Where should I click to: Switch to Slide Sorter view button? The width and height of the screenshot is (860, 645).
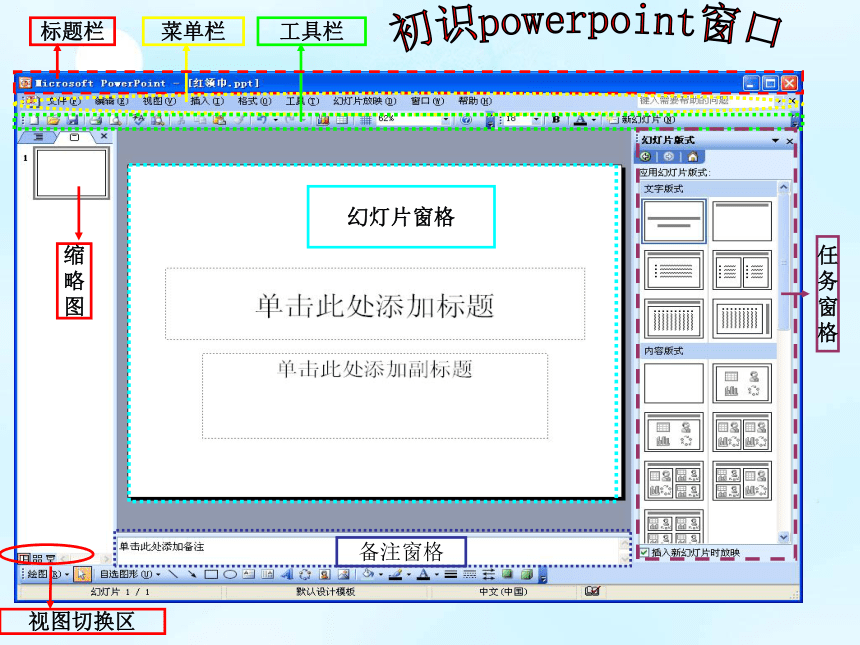(x=37, y=558)
